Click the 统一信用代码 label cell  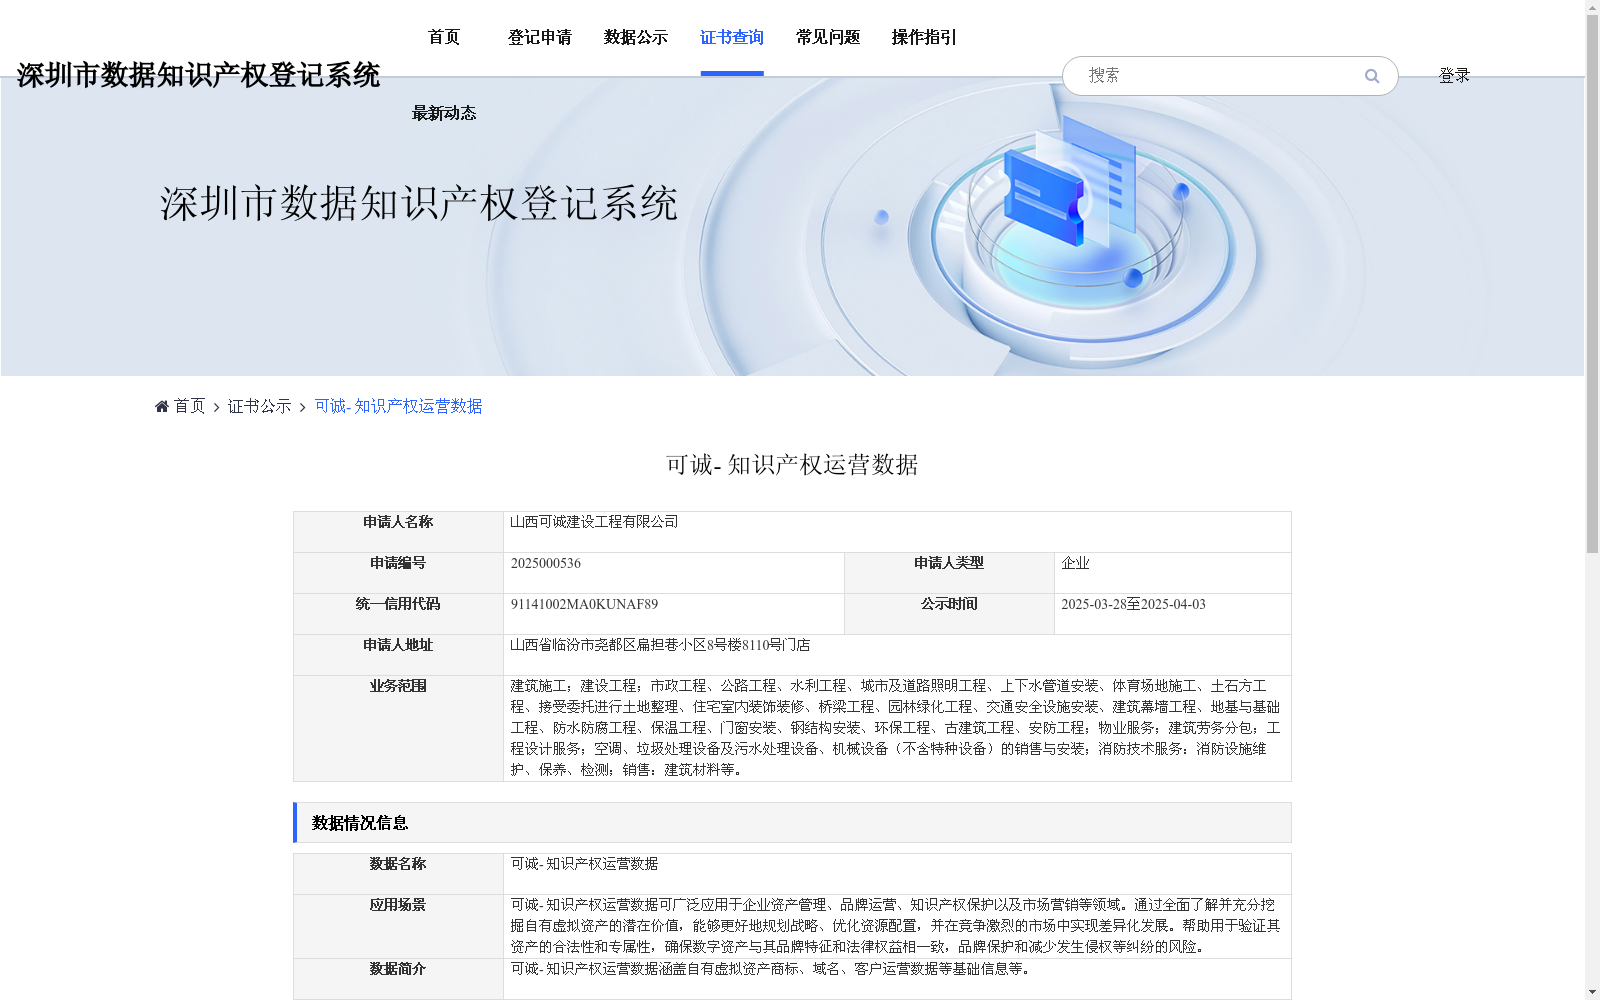click(398, 614)
